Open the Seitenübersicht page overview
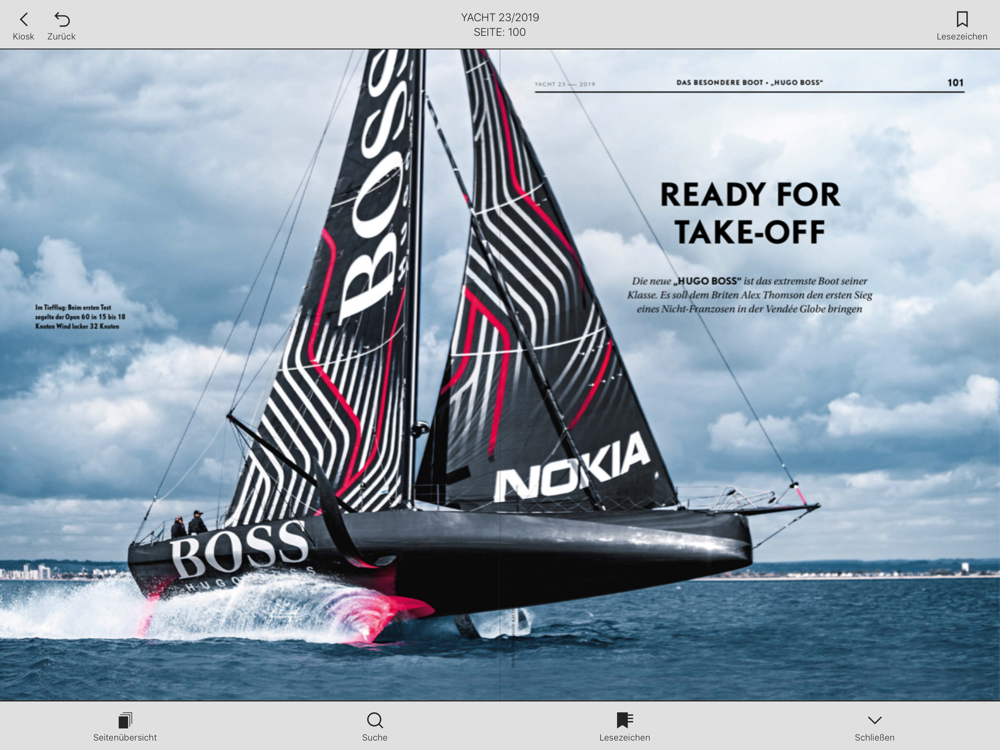 point(125,727)
